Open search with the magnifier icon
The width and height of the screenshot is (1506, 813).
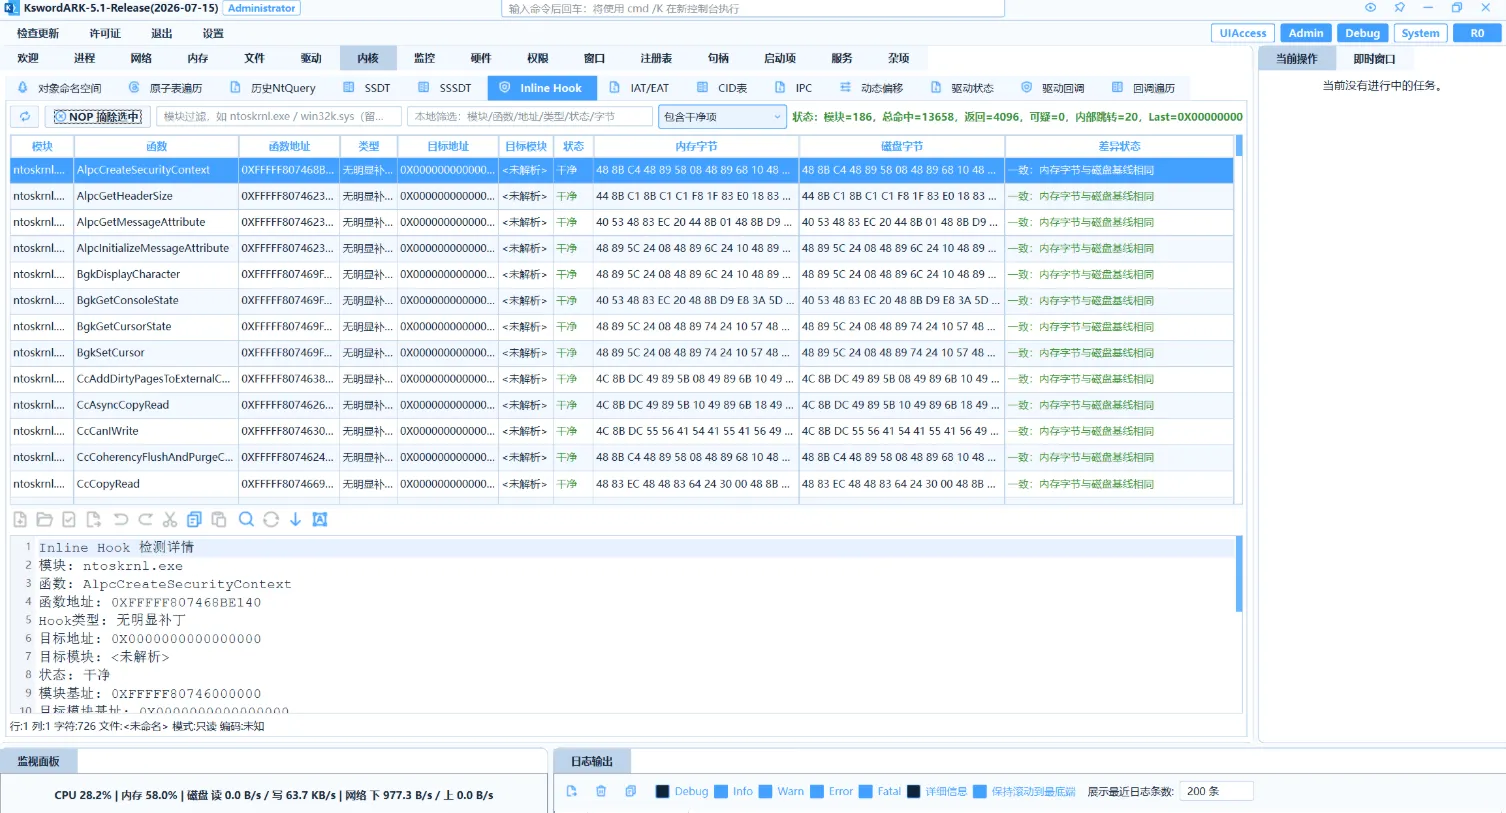click(246, 519)
